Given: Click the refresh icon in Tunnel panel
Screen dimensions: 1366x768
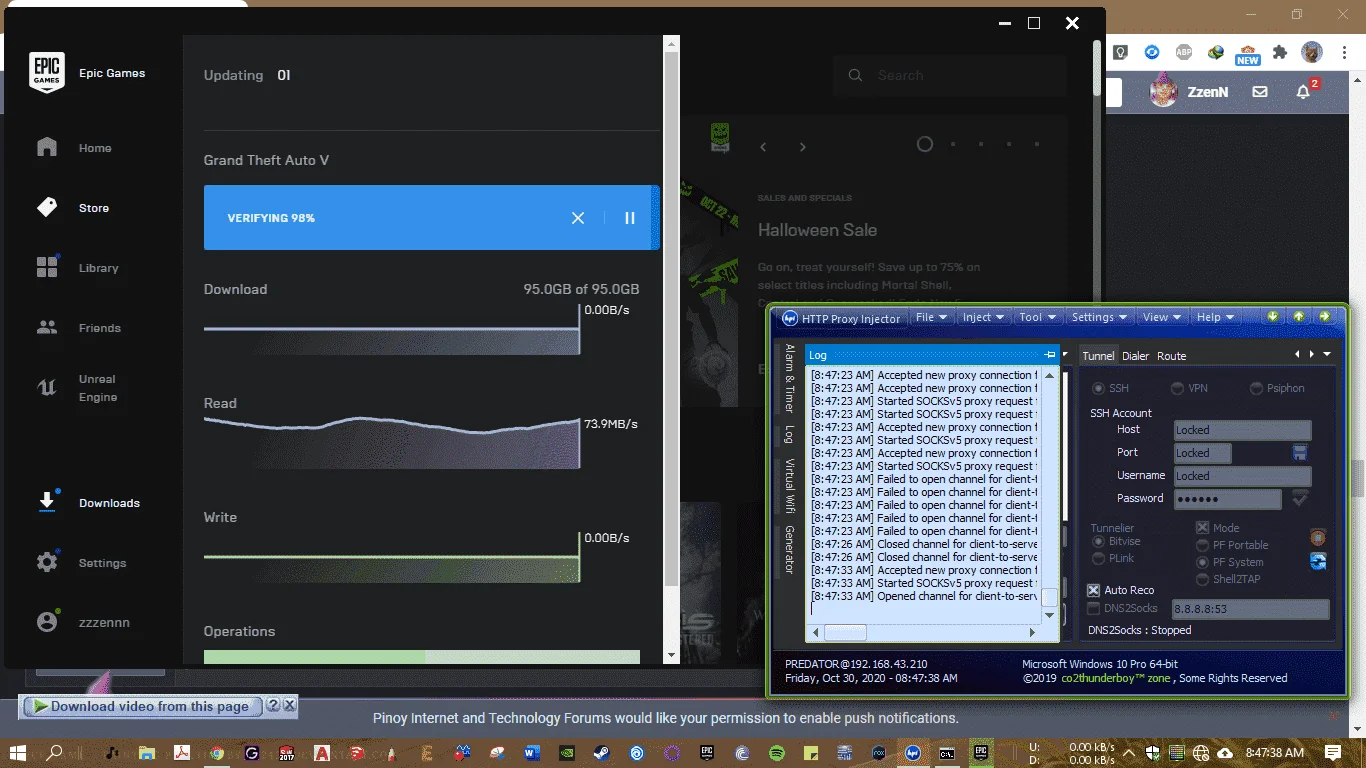Looking at the screenshot, I should 1318,561.
